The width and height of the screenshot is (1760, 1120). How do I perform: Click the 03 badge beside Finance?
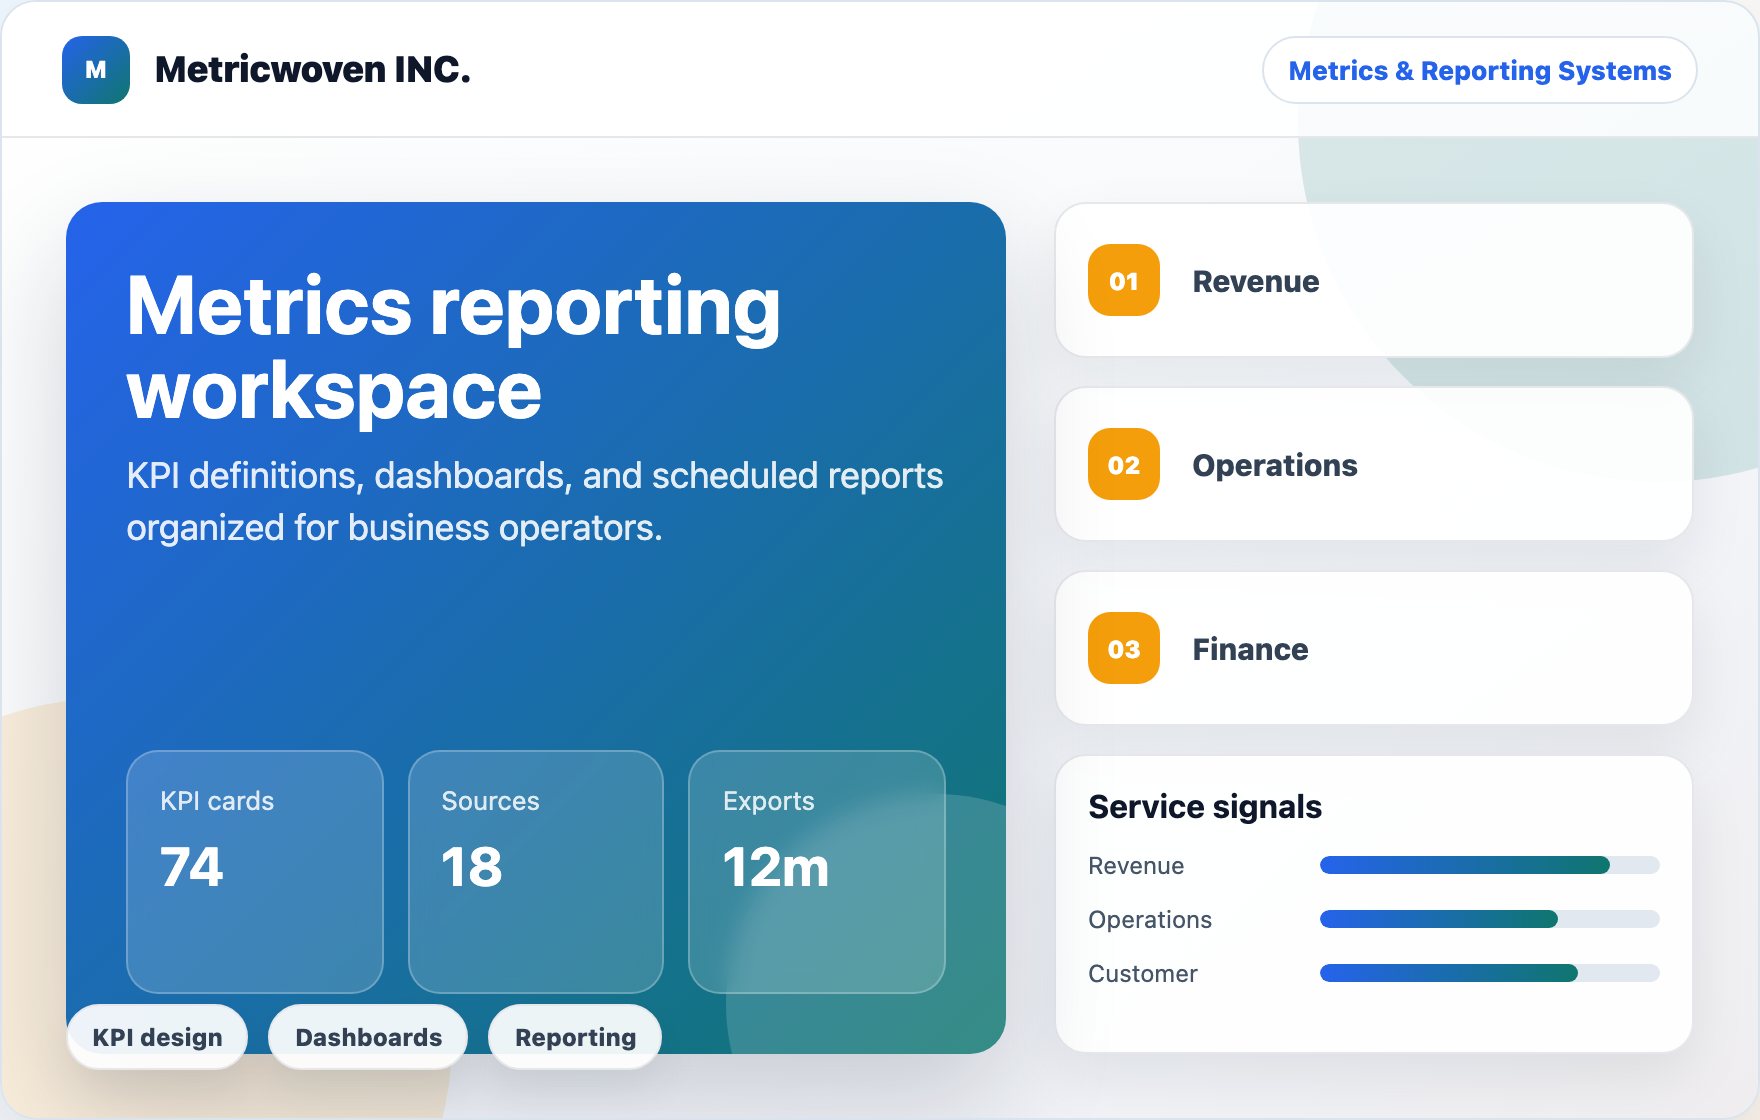coord(1124,649)
